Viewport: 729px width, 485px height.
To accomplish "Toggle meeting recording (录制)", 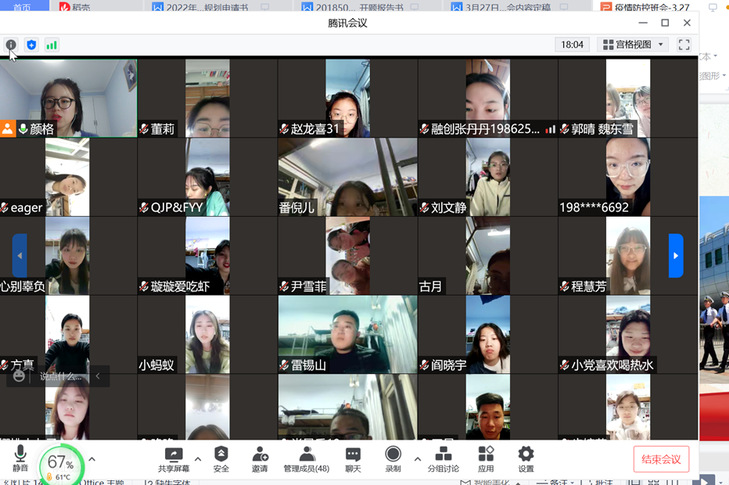I will 393,458.
